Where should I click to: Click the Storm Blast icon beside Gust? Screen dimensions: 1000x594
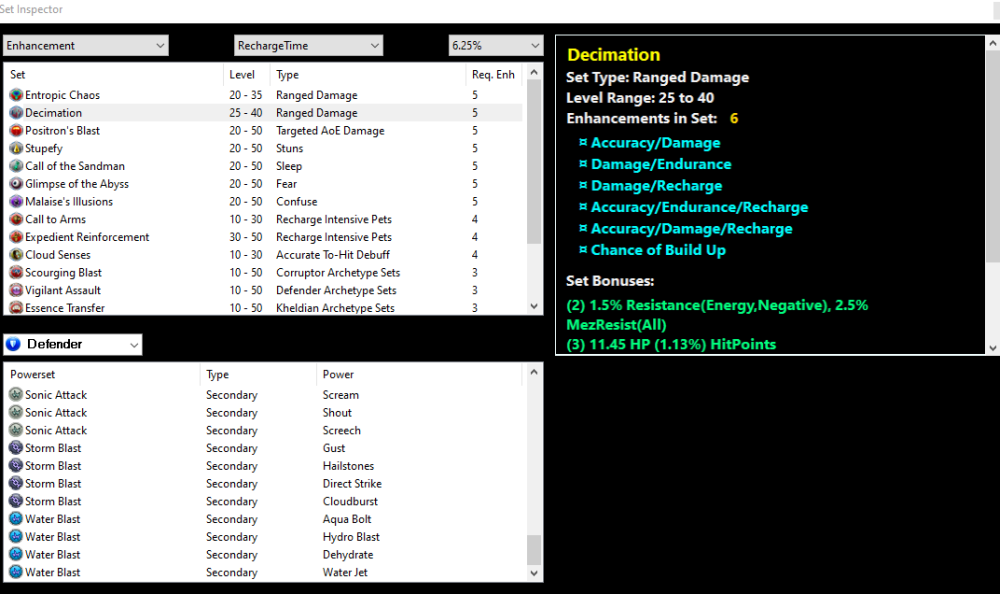tap(16, 449)
